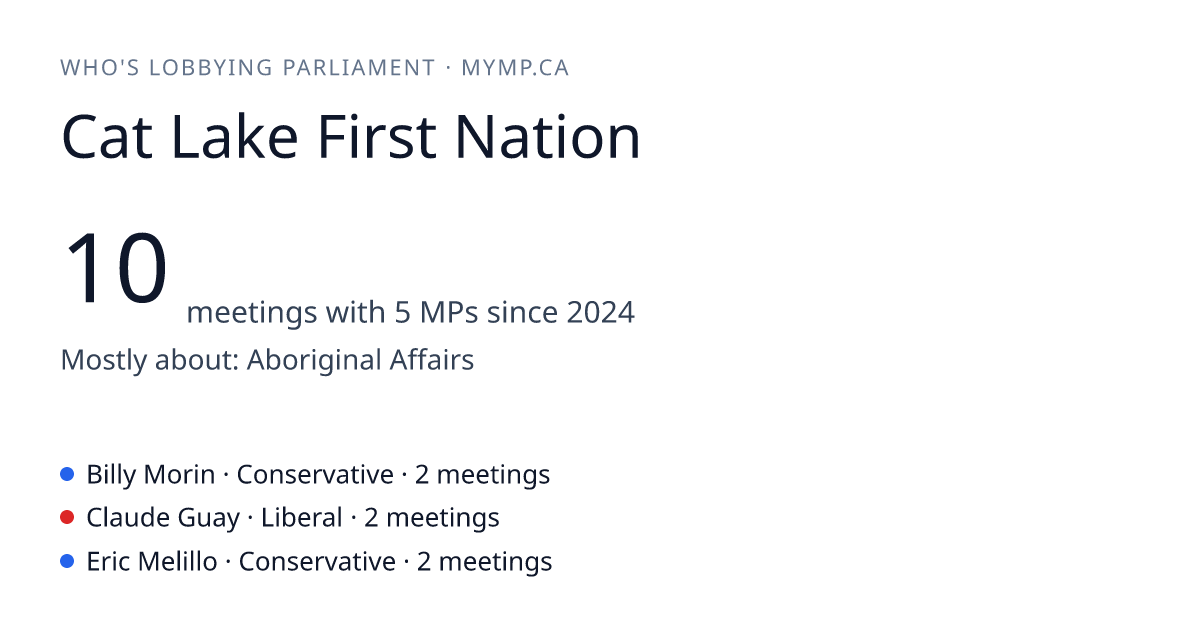This screenshot has height=630, width=1200.
Task: Select the Aboriginal Affairs topic
Action: 360,360
